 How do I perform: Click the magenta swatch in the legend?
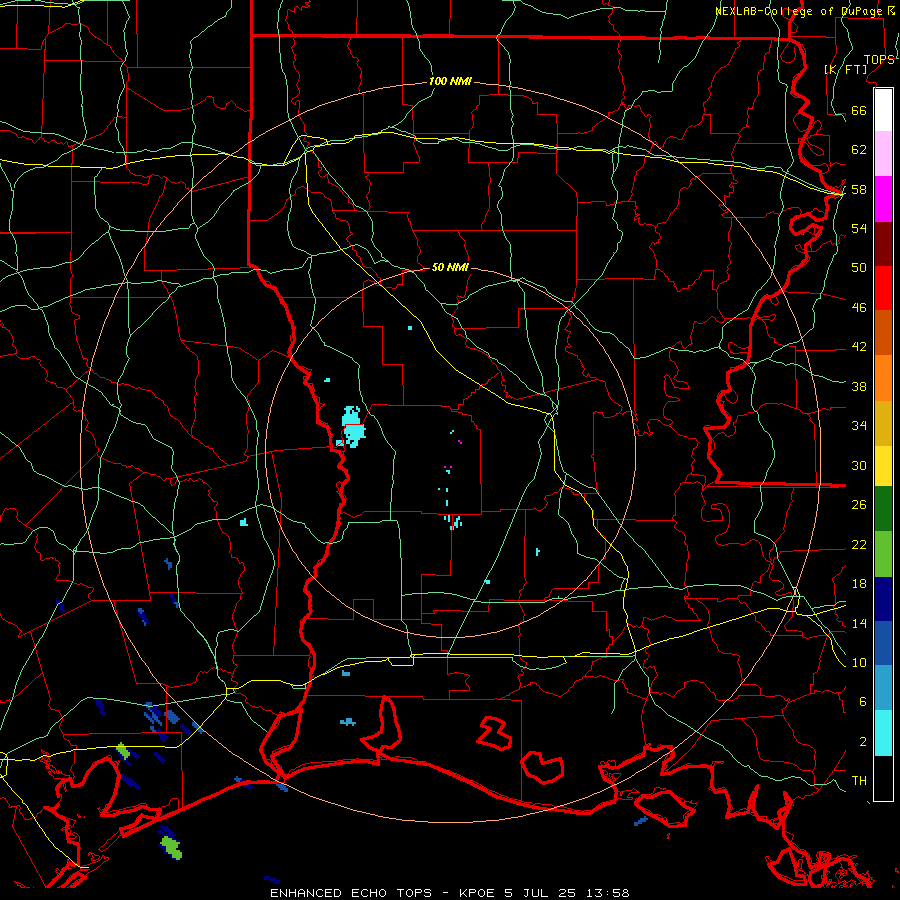point(883,199)
